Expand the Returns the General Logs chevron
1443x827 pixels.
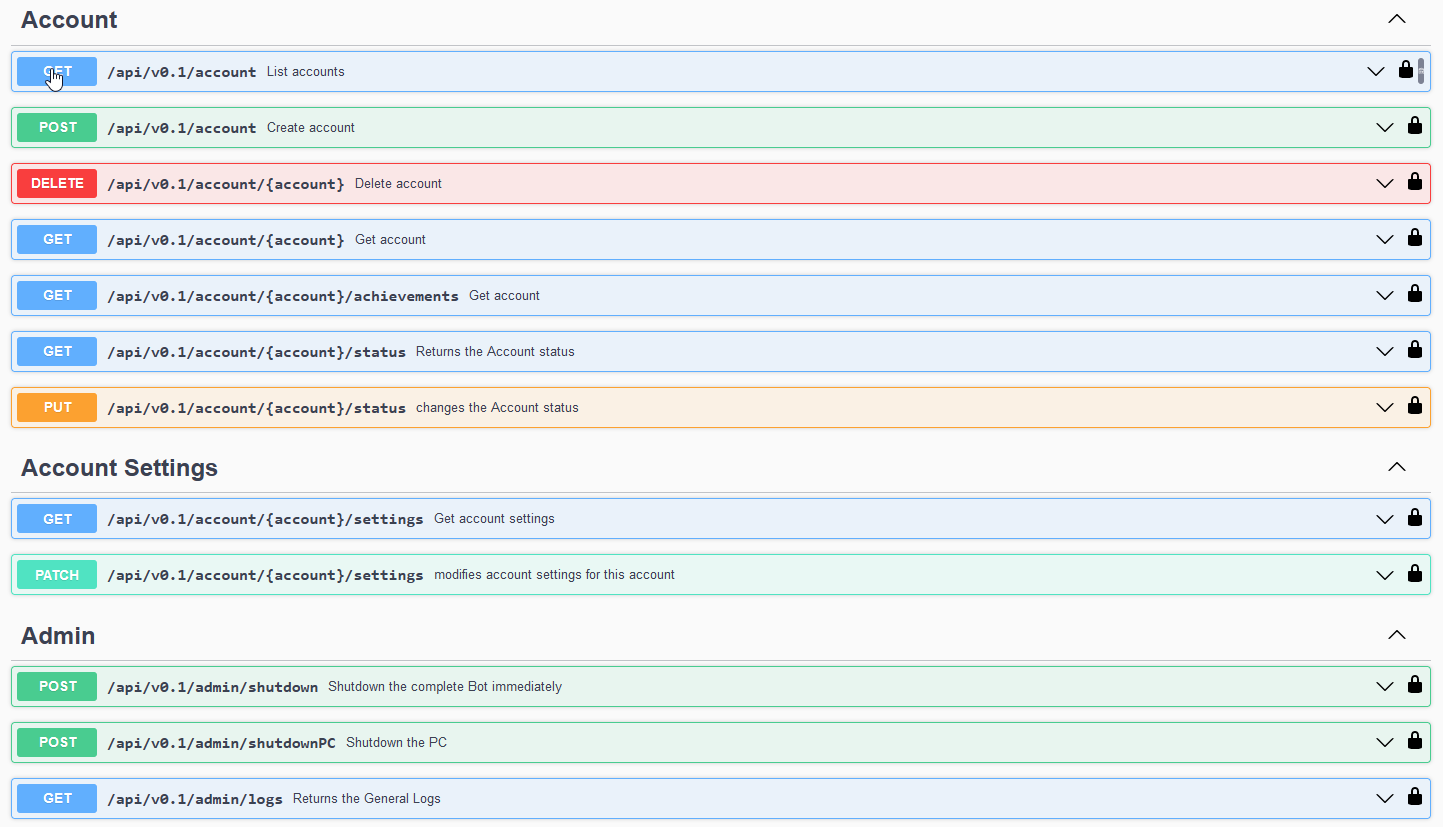pos(1385,799)
